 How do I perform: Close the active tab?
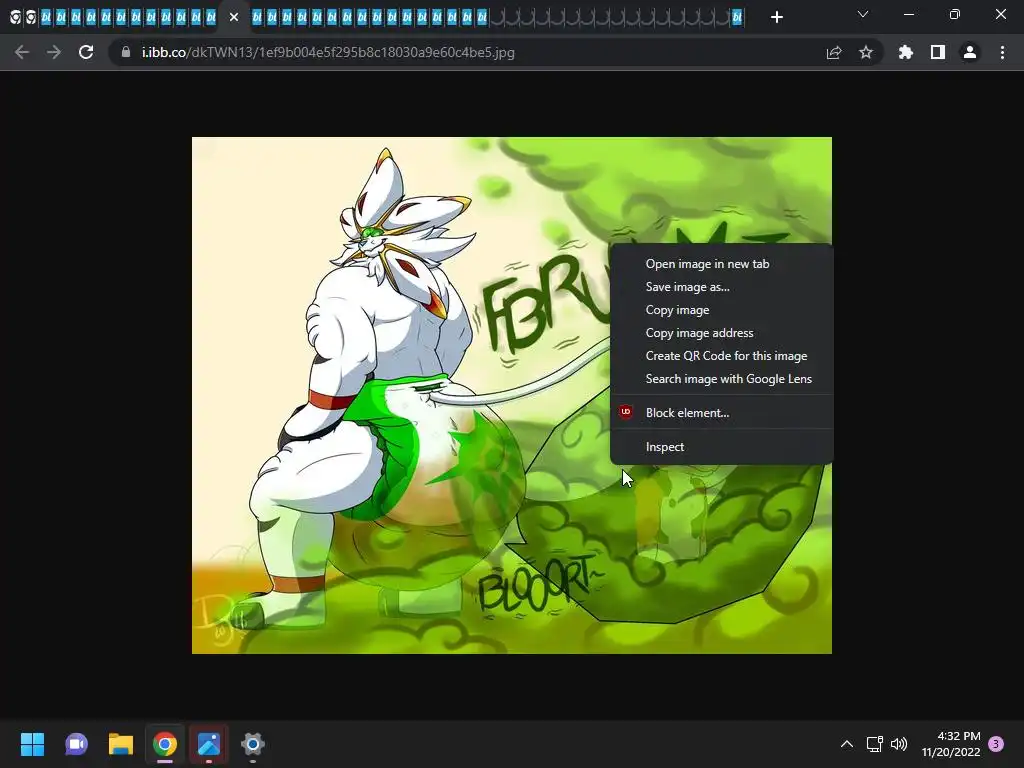click(234, 17)
